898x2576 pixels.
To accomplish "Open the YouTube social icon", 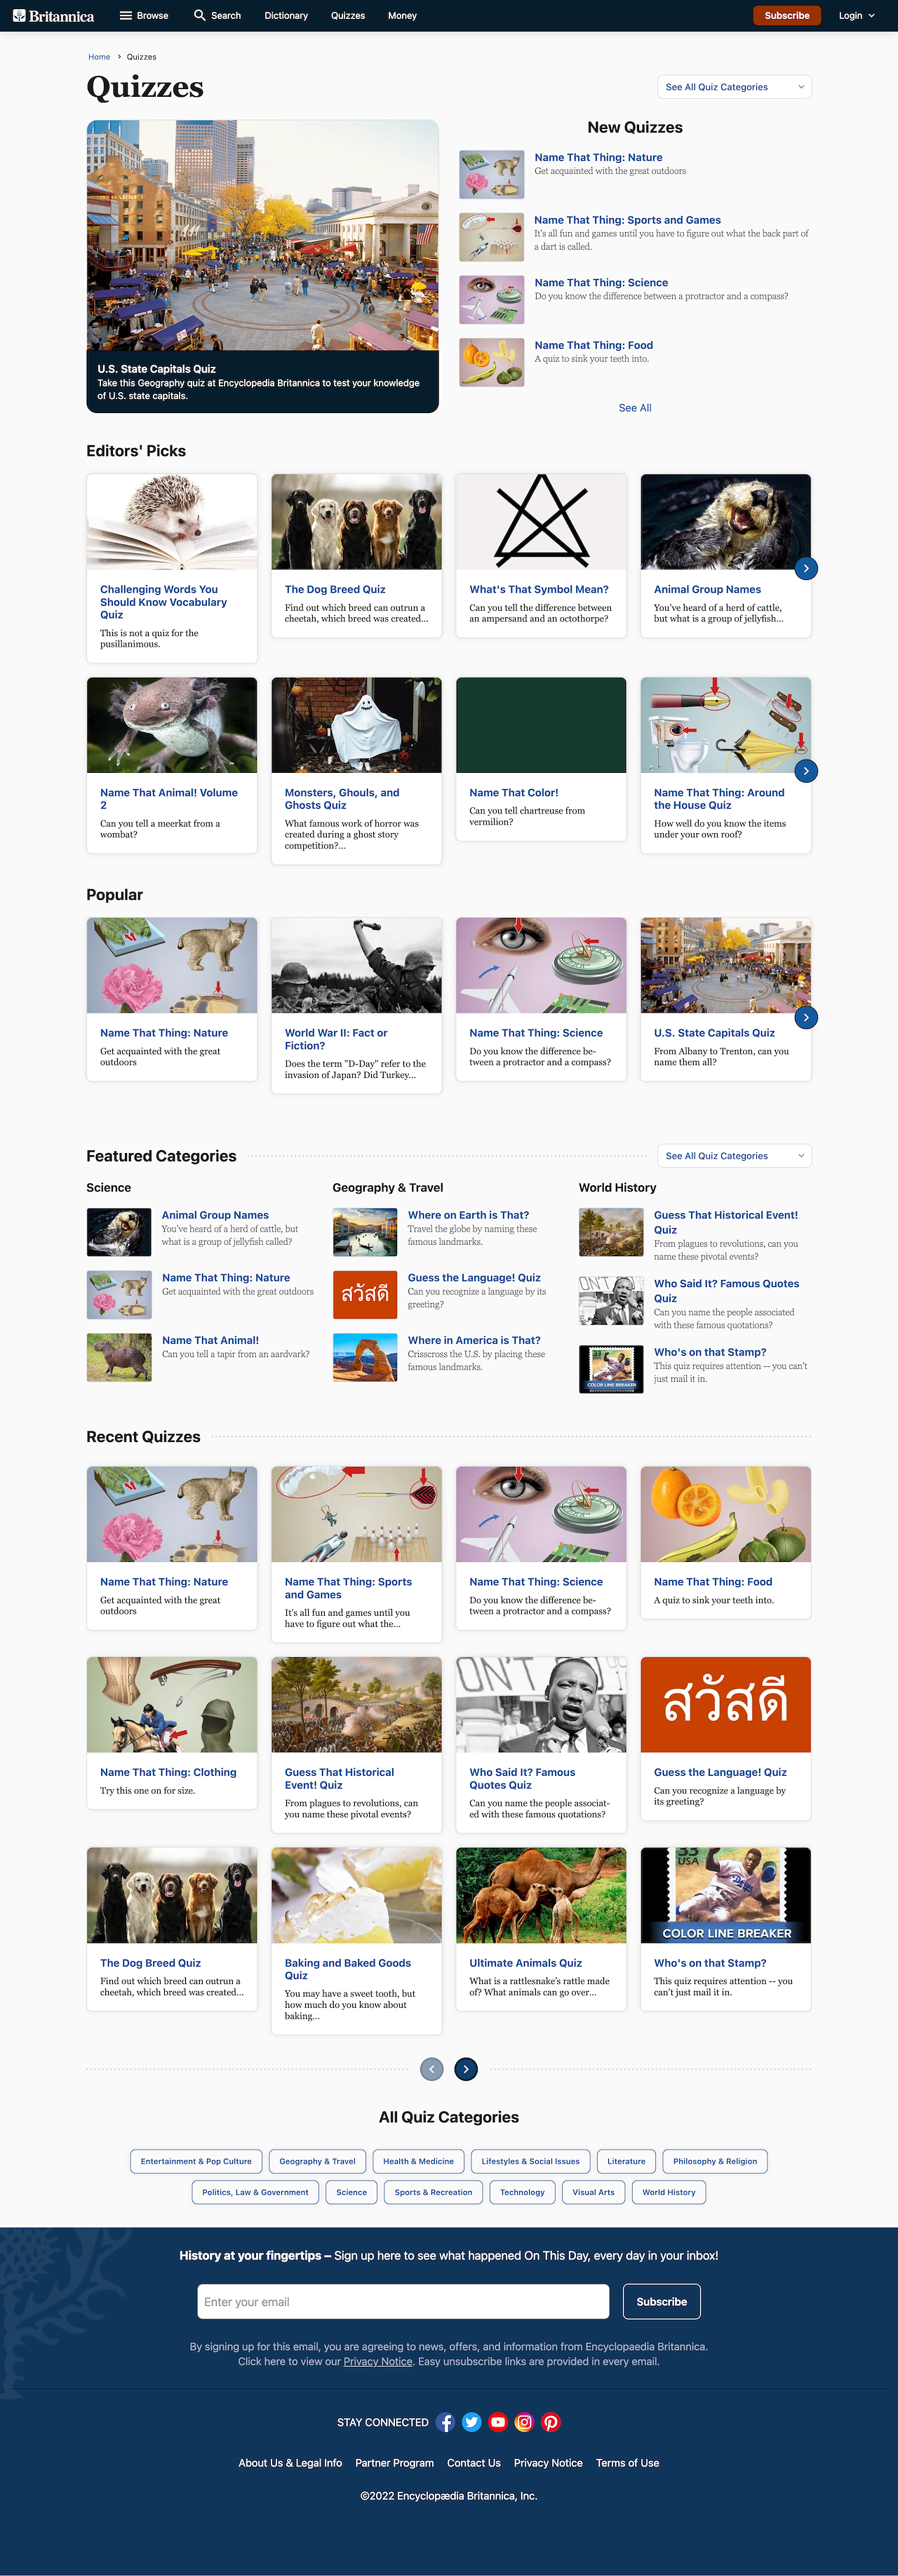I will point(498,2422).
